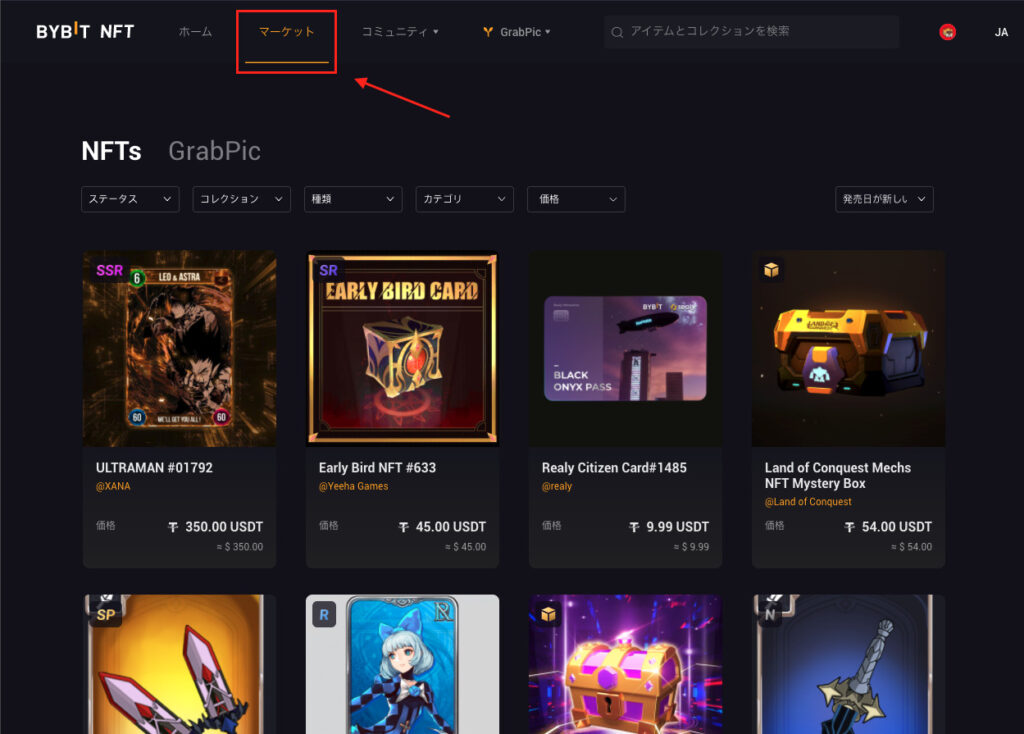Open the Early Bird Card image
Image resolution: width=1024 pixels, height=734 pixels.
402,349
